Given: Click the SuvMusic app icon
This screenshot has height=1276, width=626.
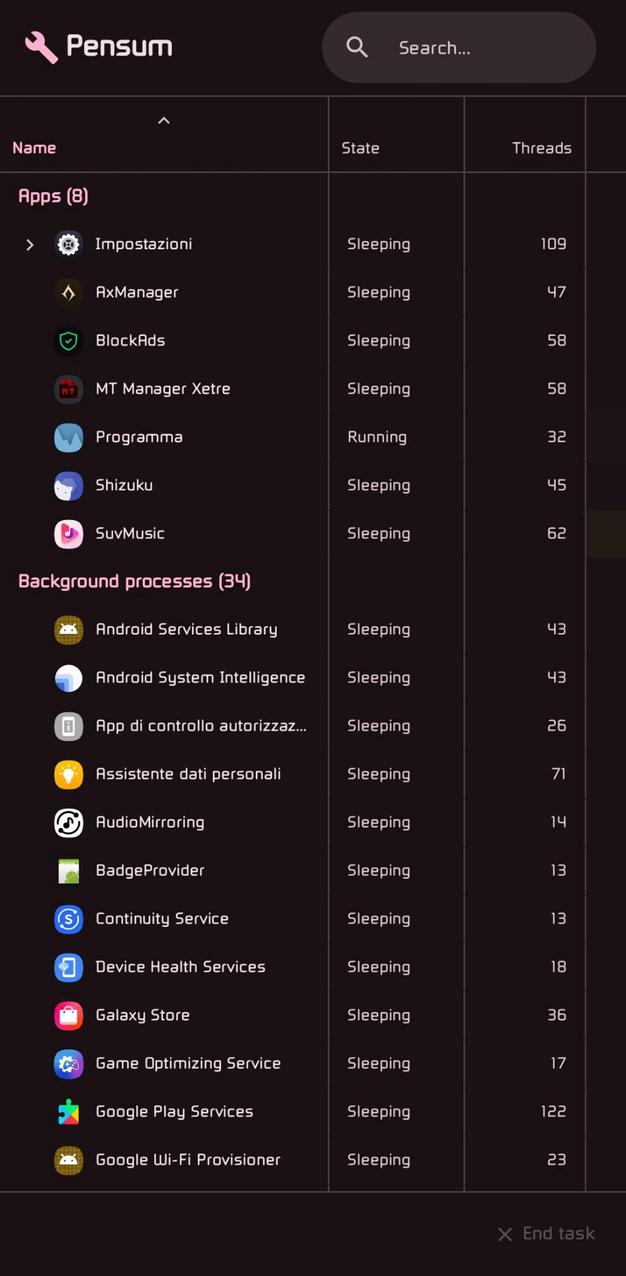Looking at the screenshot, I should click(x=68, y=534).
